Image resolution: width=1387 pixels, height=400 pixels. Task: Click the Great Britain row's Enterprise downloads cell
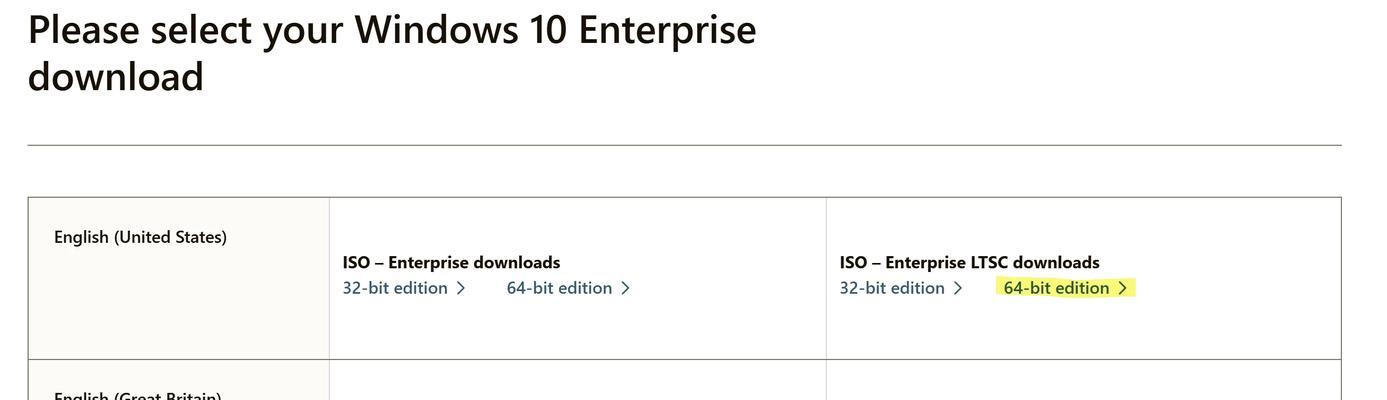(577, 381)
